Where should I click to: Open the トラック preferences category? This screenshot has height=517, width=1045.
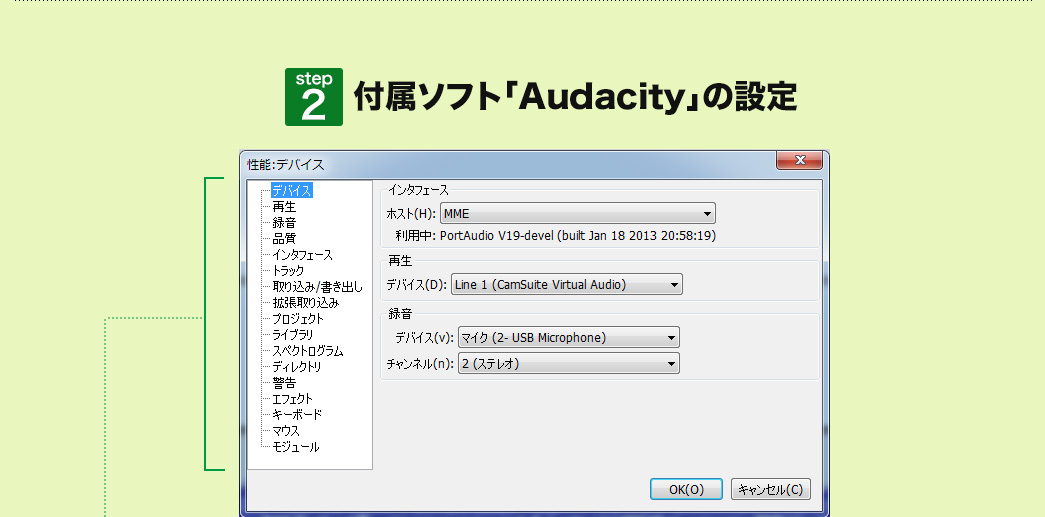pyautogui.click(x=288, y=270)
